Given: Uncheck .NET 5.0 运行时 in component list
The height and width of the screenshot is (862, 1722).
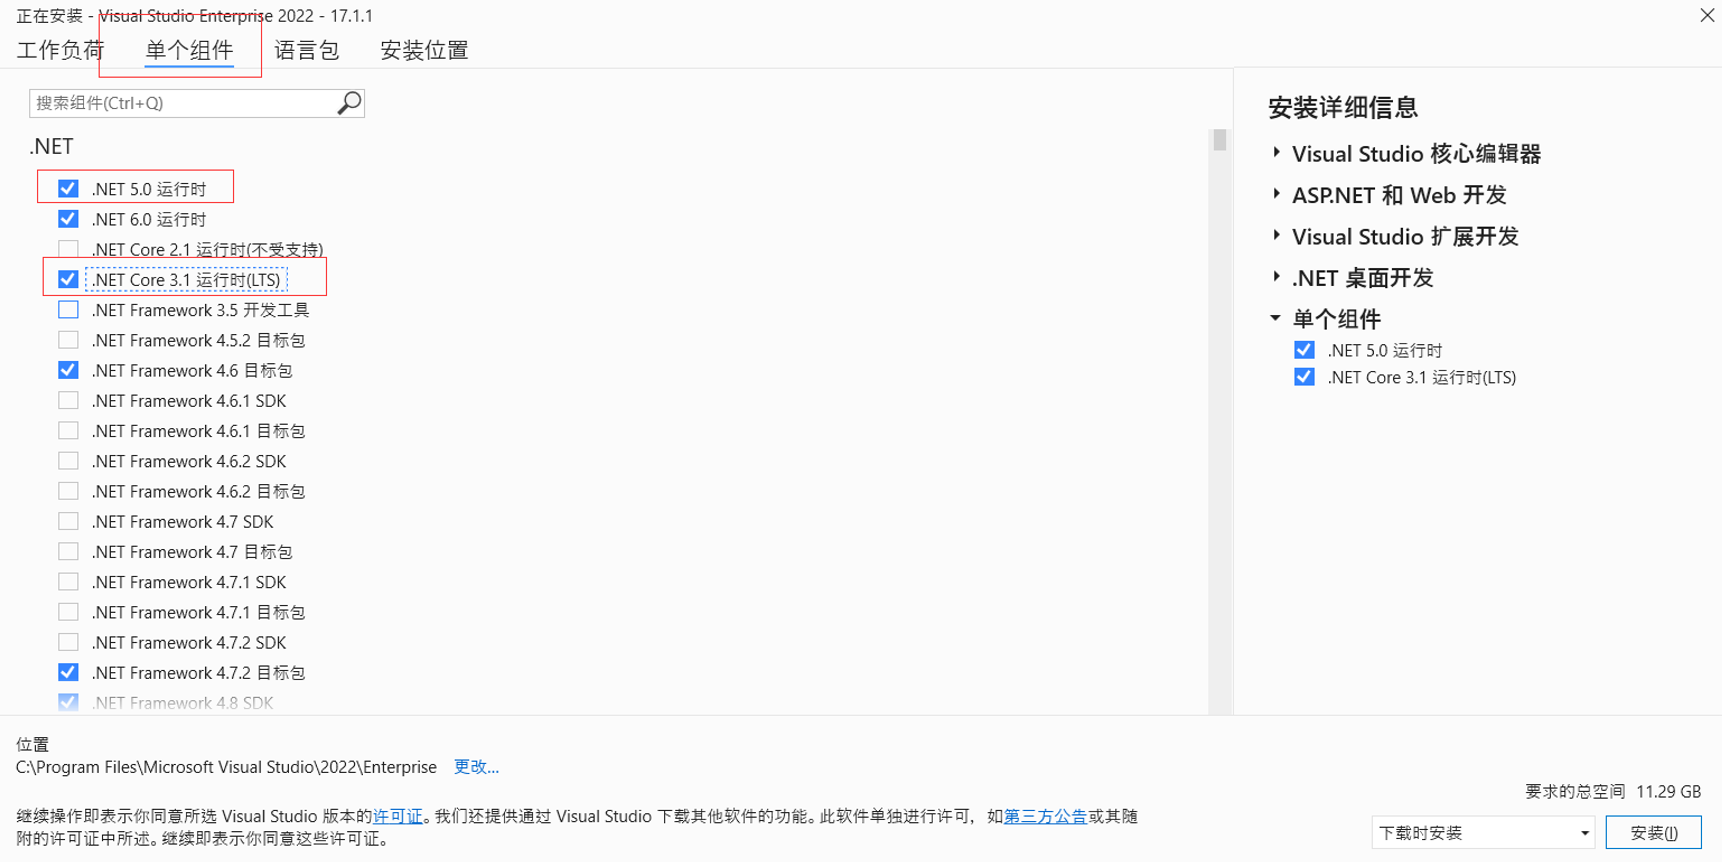Looking at the screenshot, I should coord(68,189).
